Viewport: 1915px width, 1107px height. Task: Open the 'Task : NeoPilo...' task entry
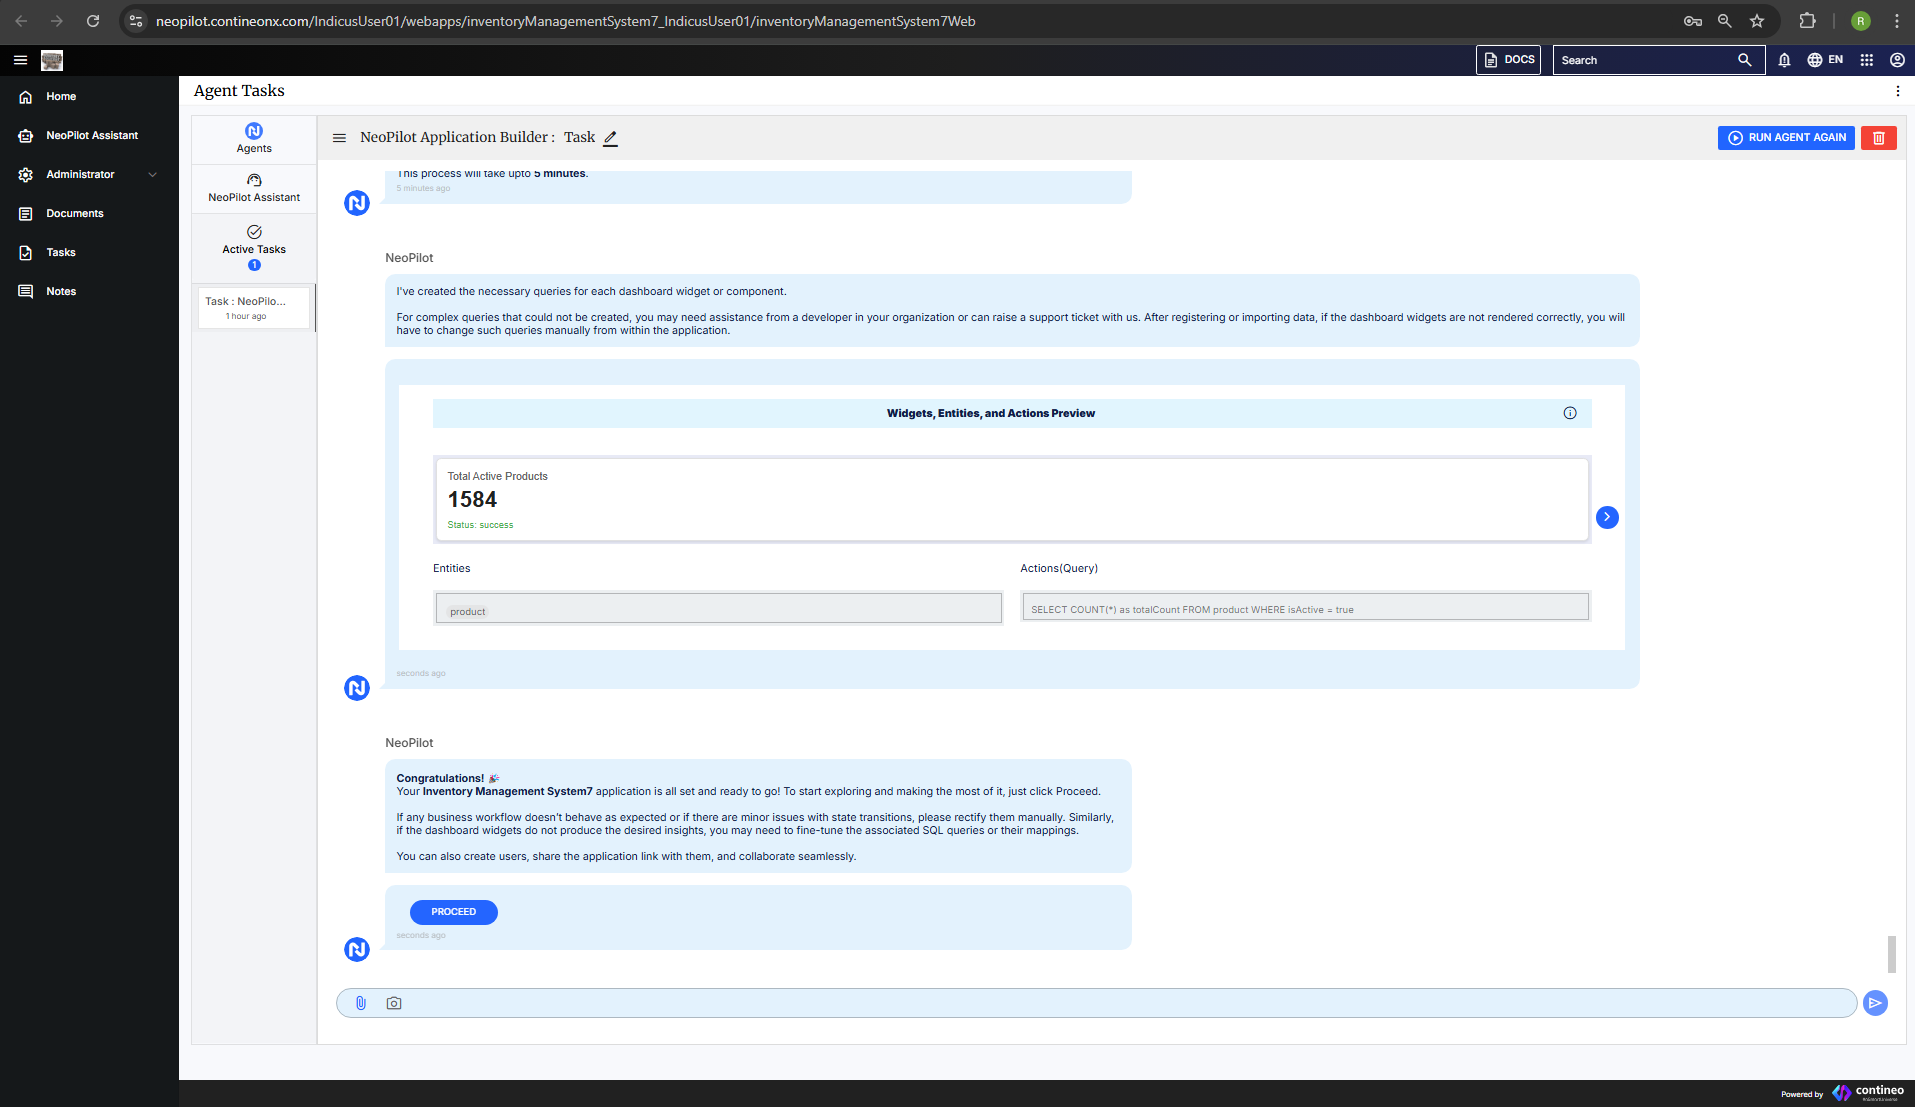click(x=254, y=308)
